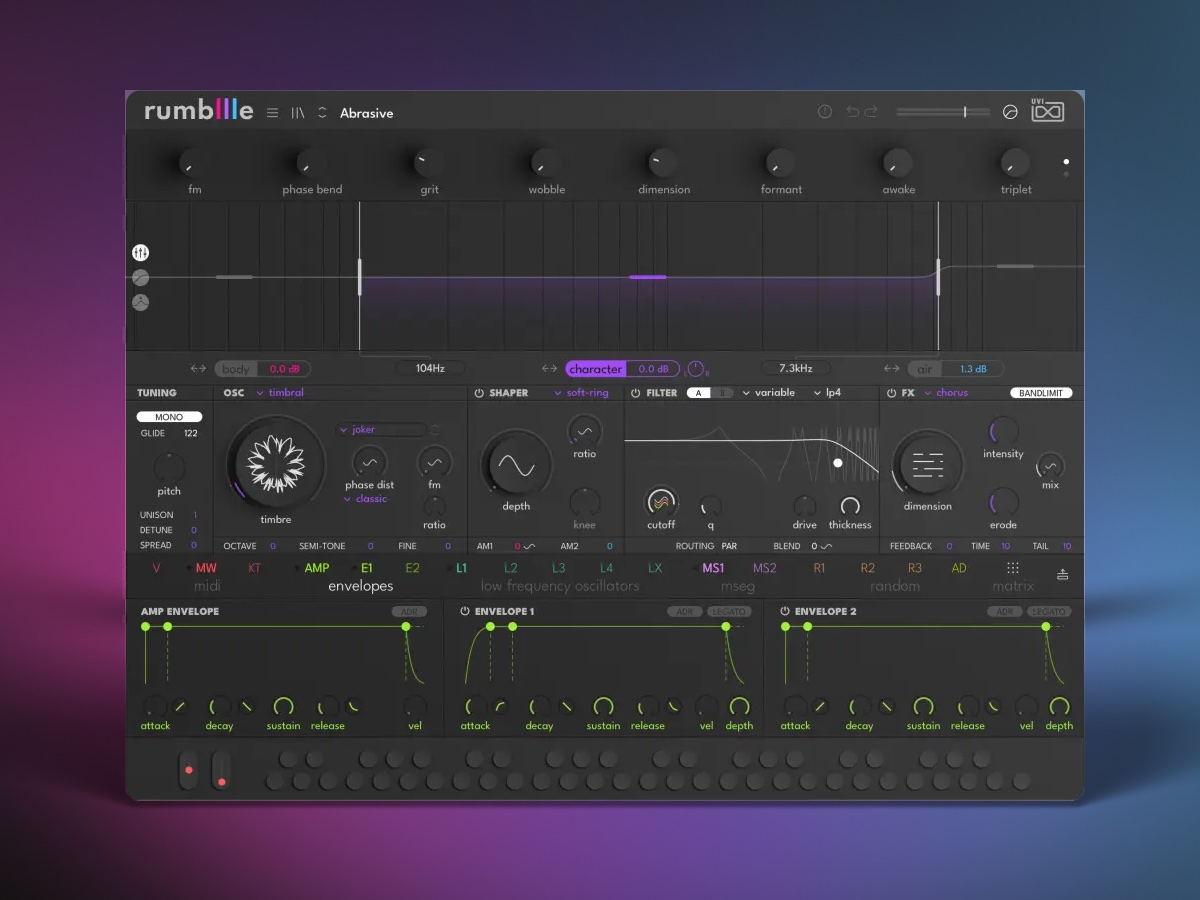Click the UVI logo

click(1047, 111)
